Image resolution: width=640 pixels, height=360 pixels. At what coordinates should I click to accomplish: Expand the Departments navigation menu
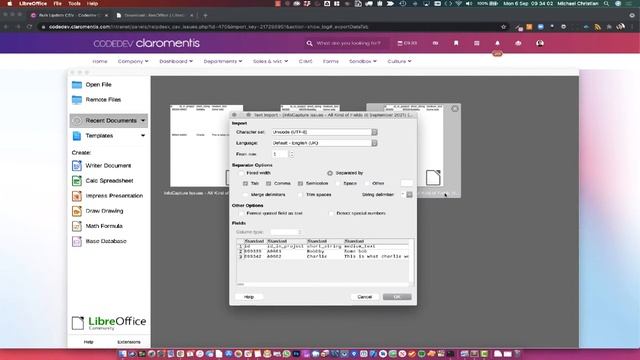pos(223,61)
